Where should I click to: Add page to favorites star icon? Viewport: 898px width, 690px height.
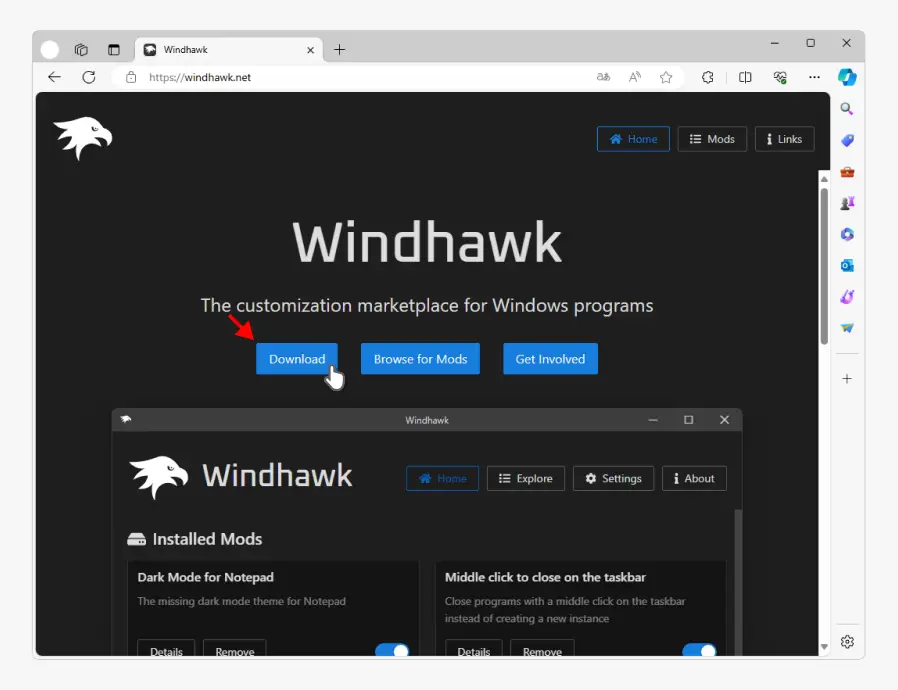[x=665, y=77]
